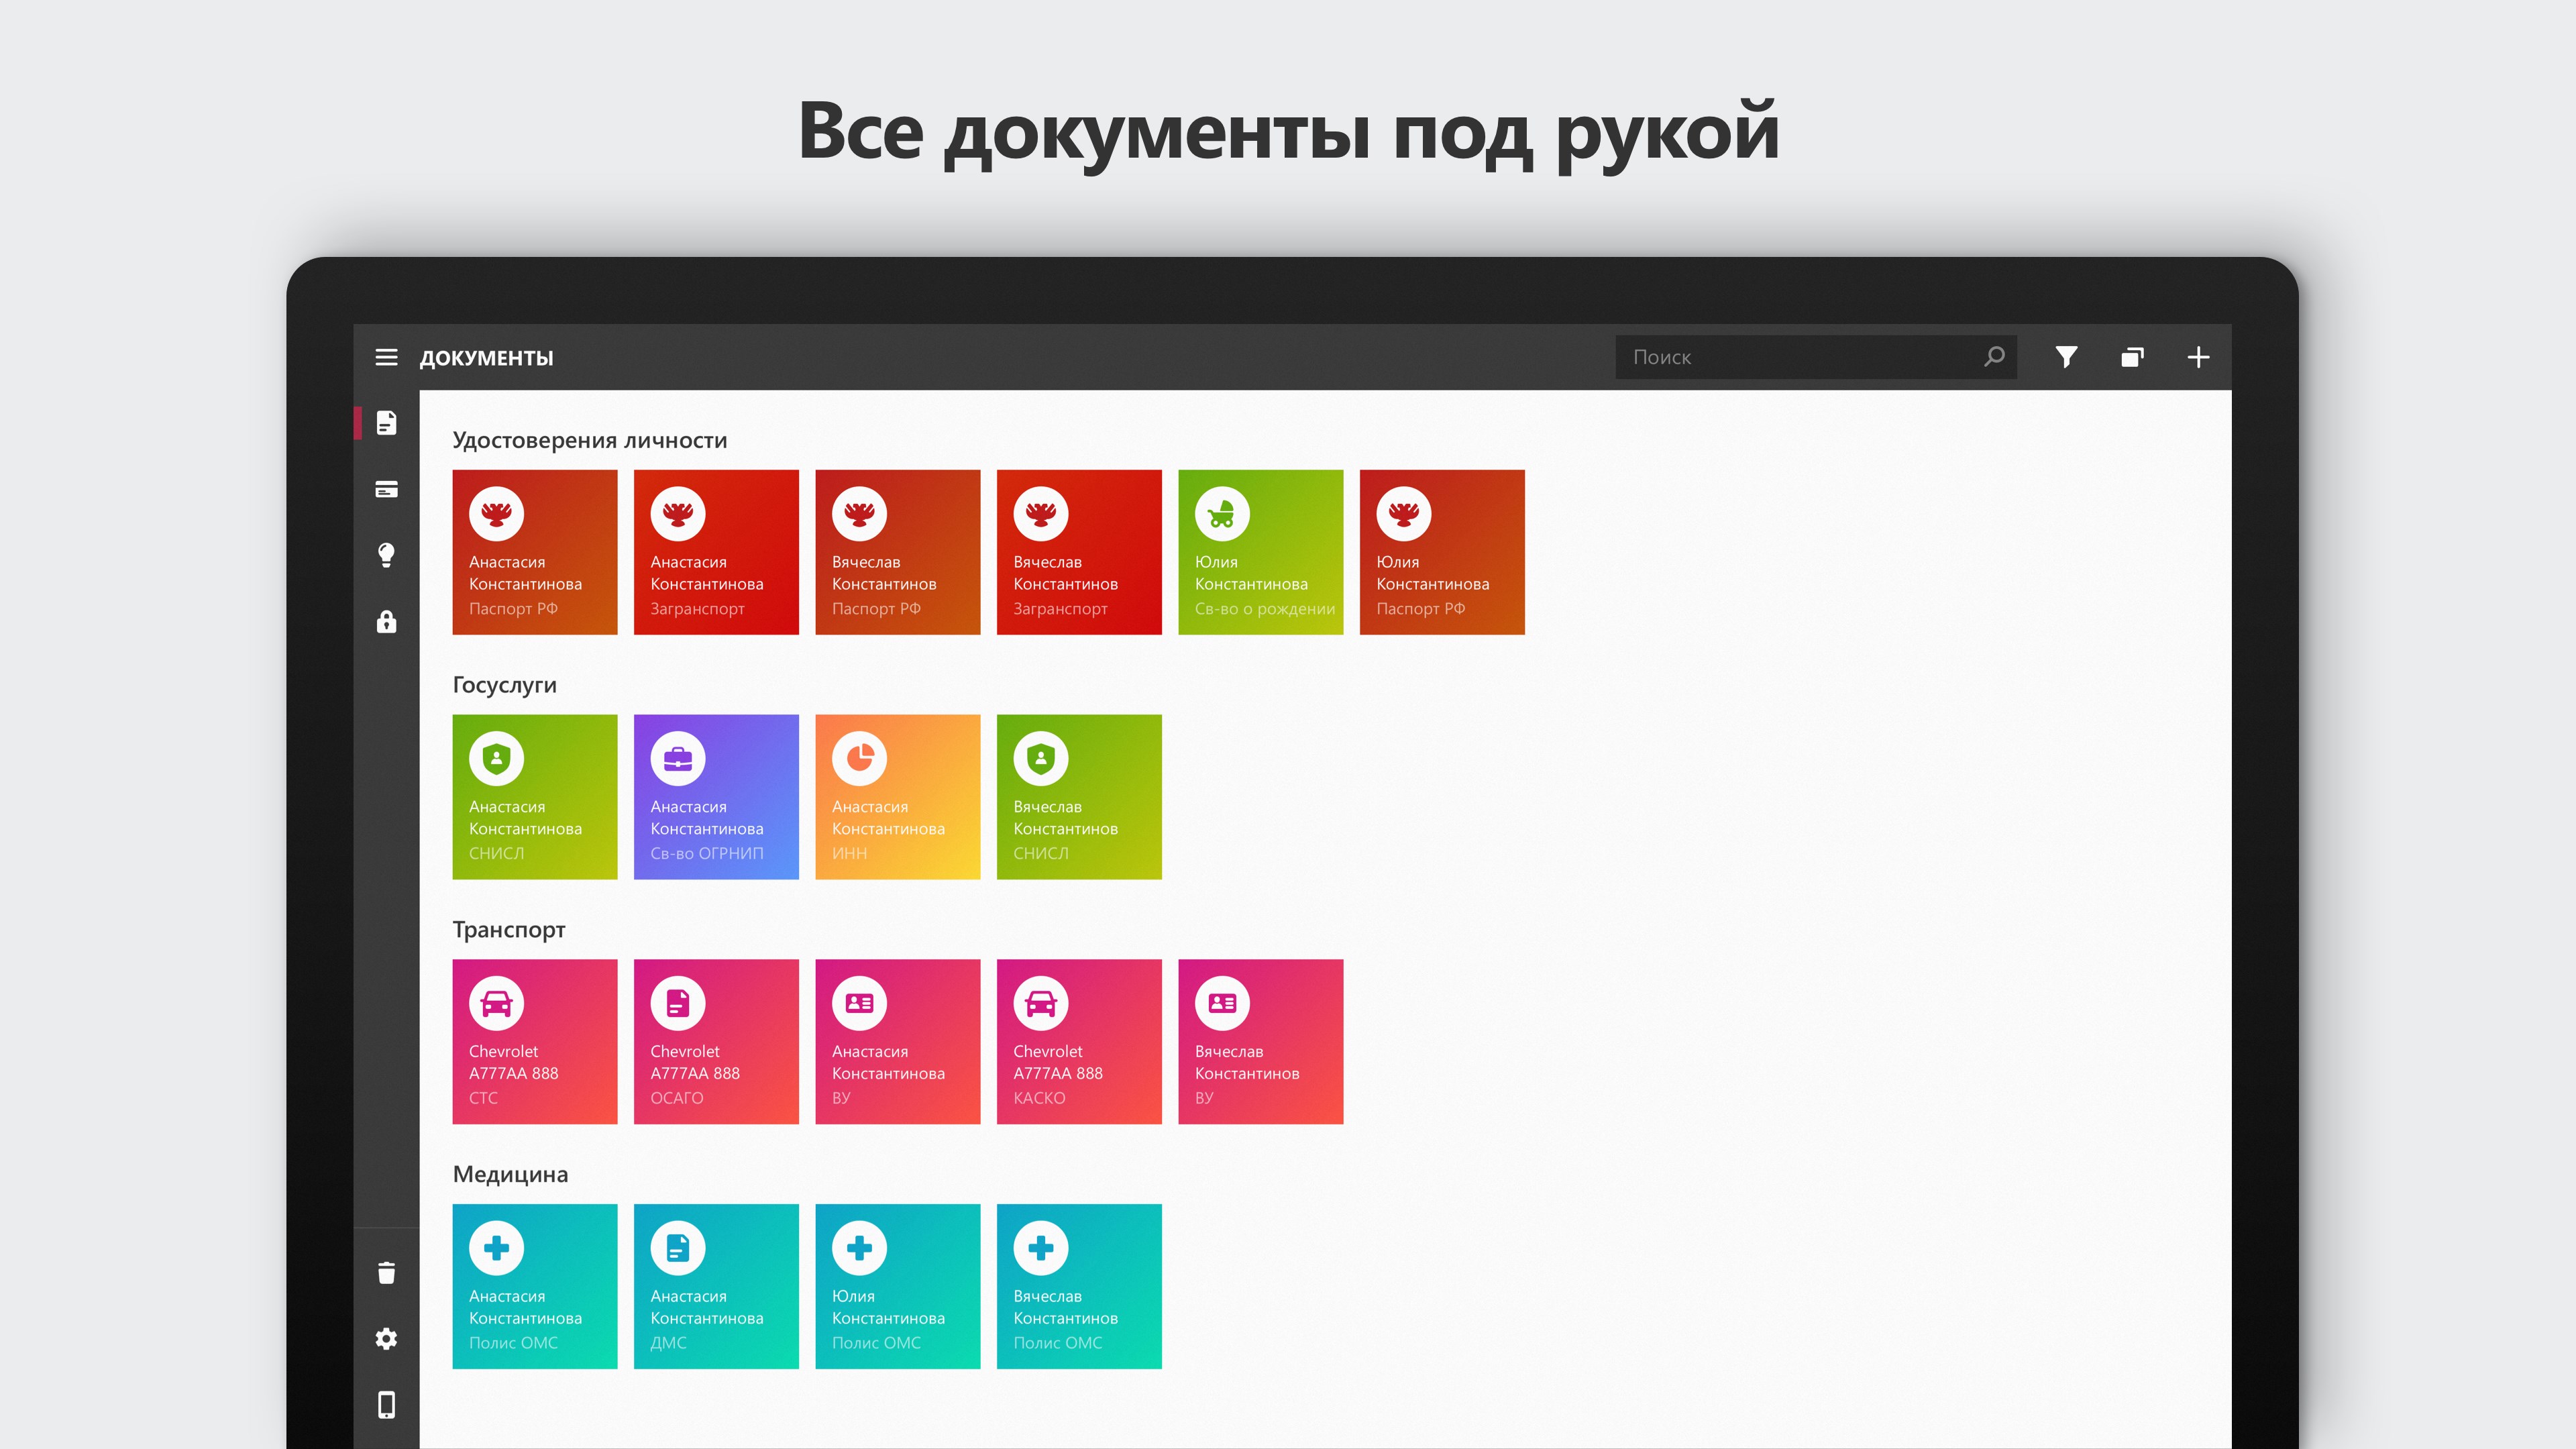Add a new document with plus
The image size is (2576, 1449).
tap(2198, 357)
